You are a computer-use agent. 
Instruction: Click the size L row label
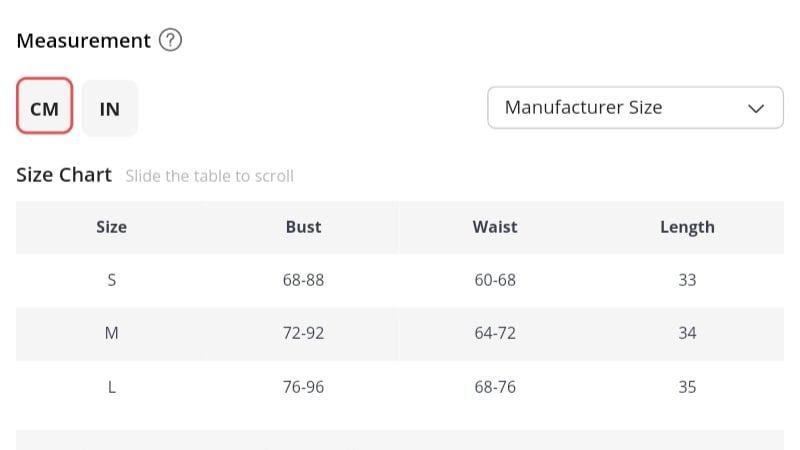tap(111, 387)
